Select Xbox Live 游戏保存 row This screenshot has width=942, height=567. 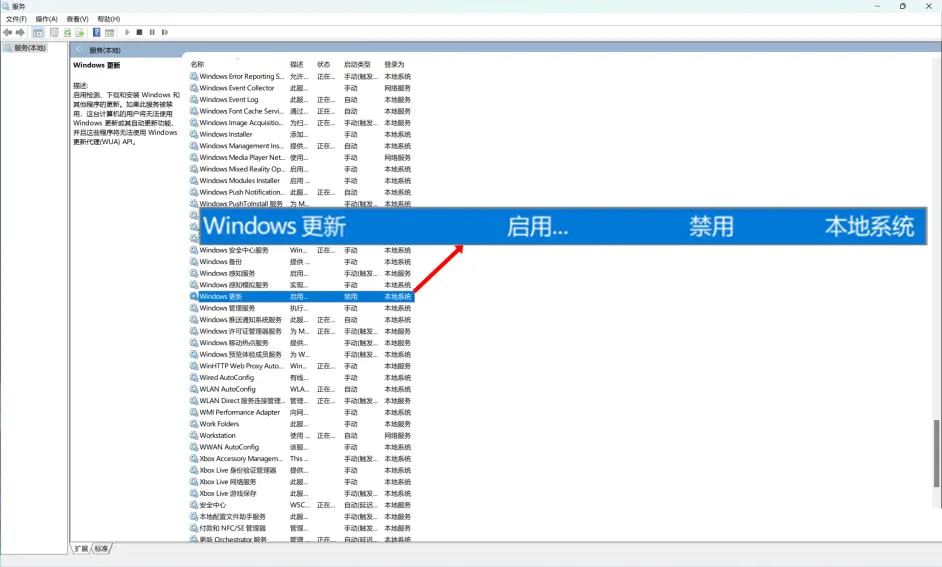301,494
